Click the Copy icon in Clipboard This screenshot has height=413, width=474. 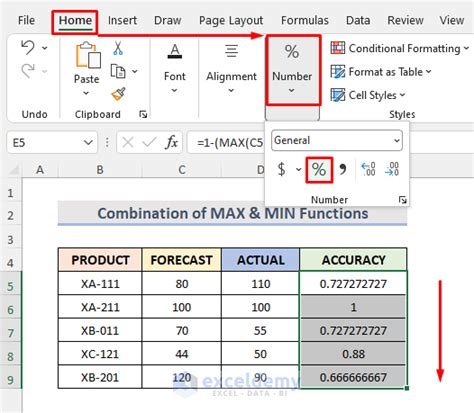point(118,71)
